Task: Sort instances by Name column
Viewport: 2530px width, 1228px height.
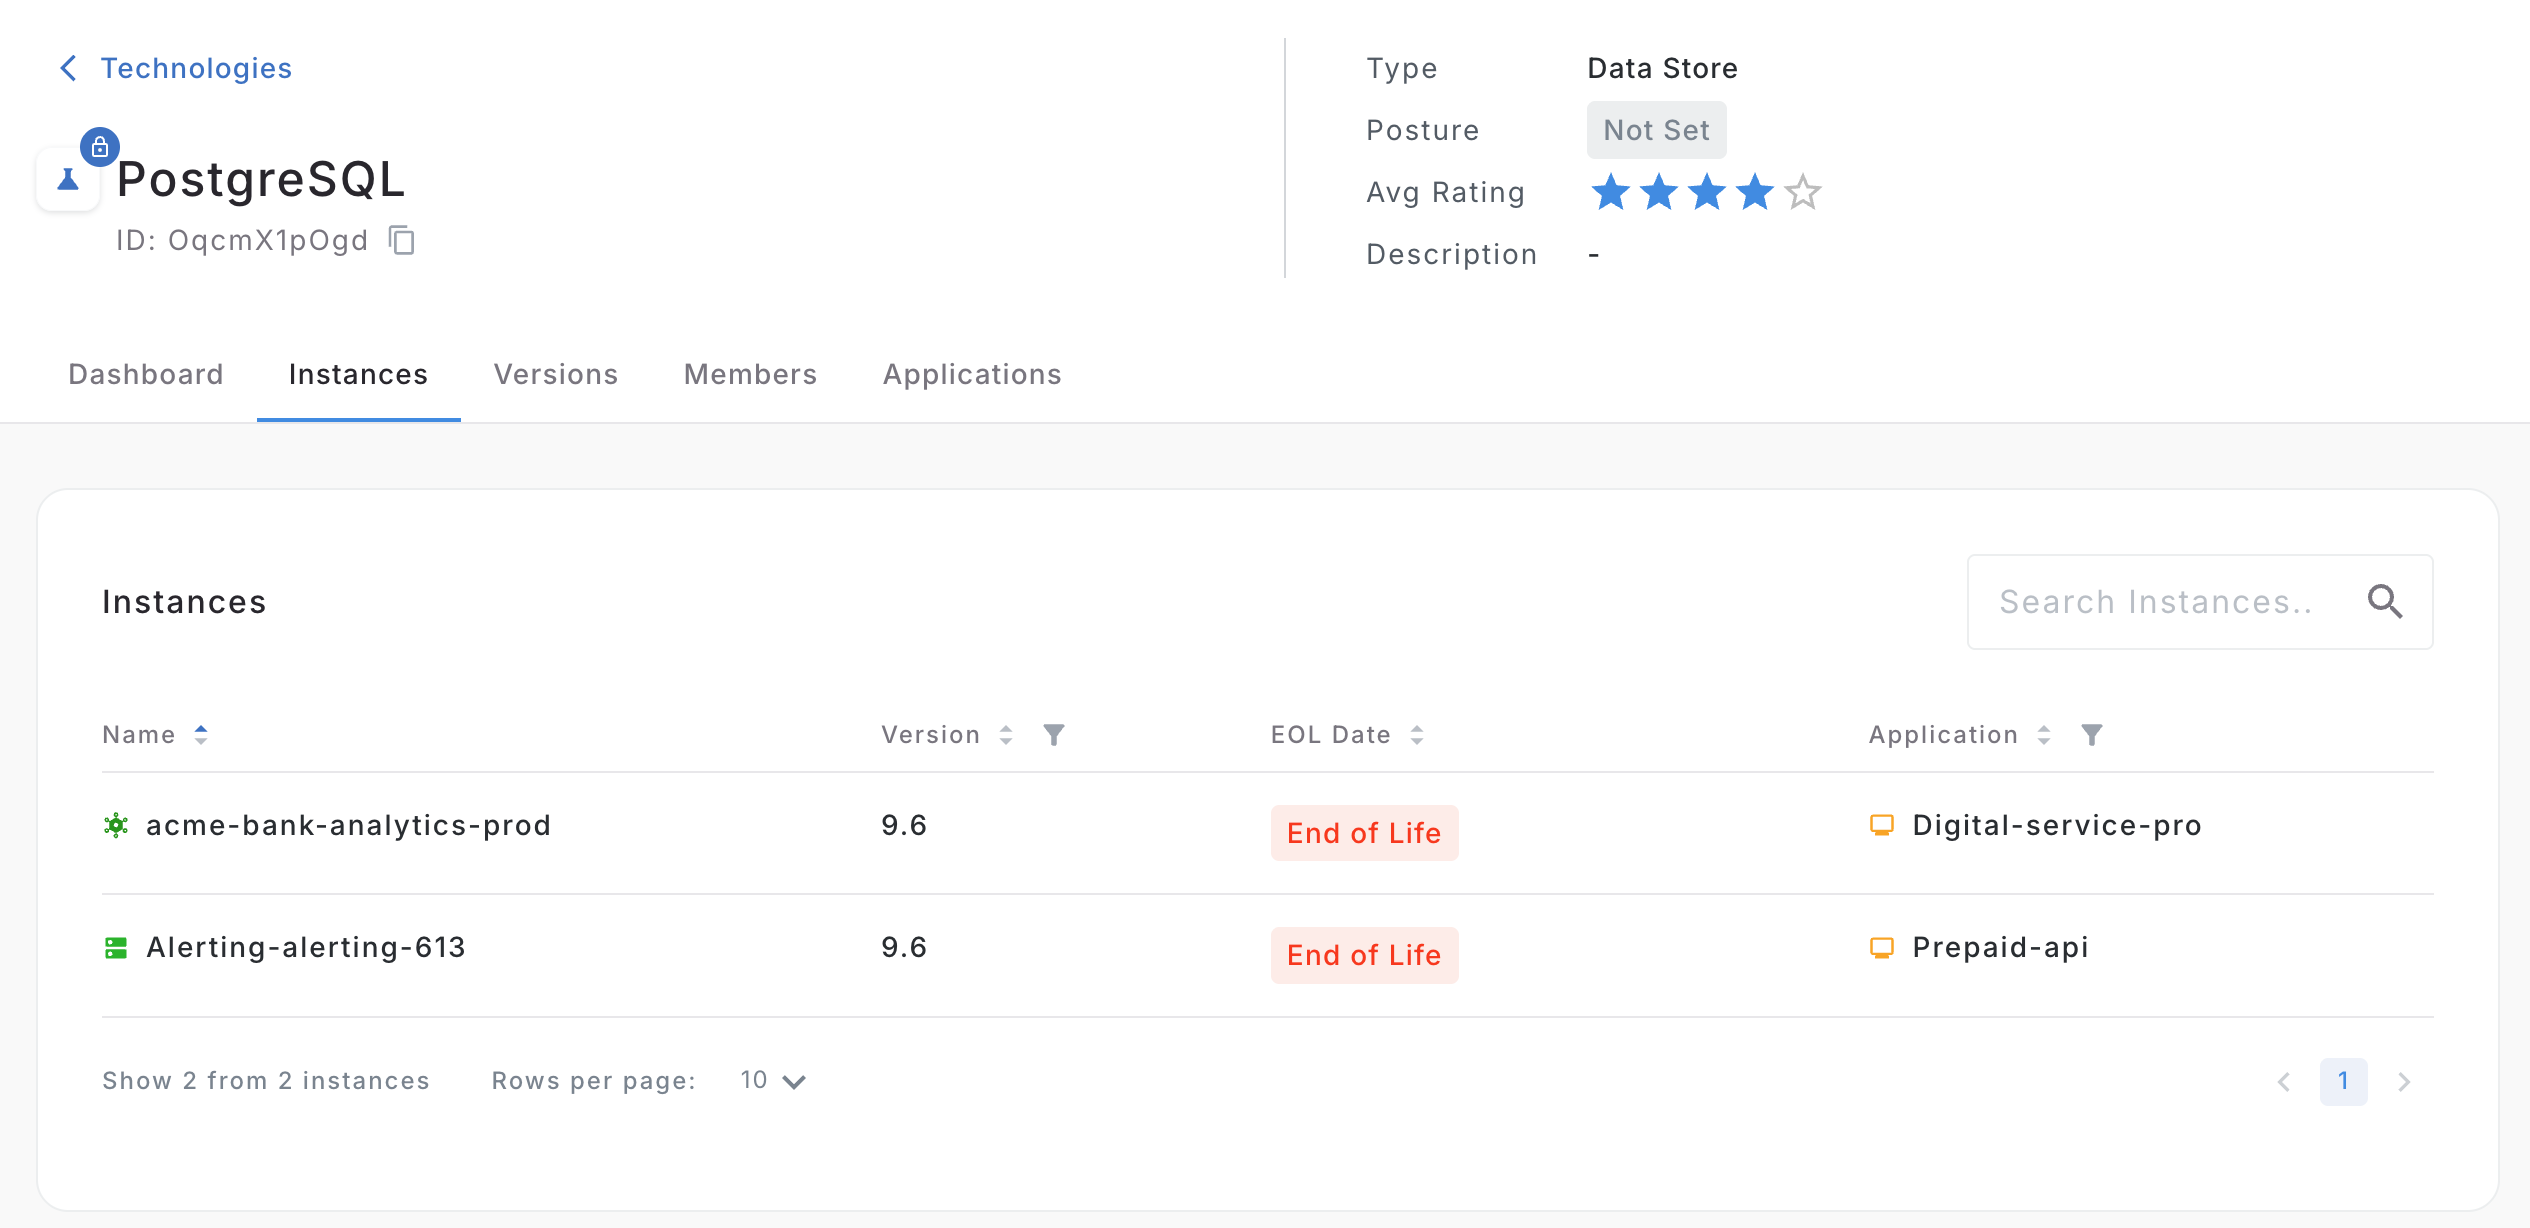Action: click(201, 735)
